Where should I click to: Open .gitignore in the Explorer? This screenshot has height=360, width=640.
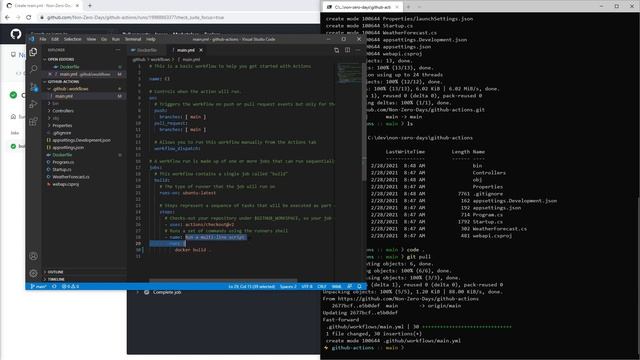[62, 133]
